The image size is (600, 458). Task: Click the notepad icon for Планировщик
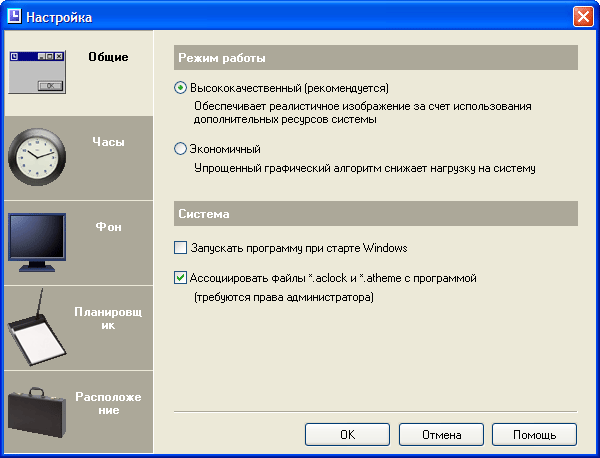coord(37,327)
